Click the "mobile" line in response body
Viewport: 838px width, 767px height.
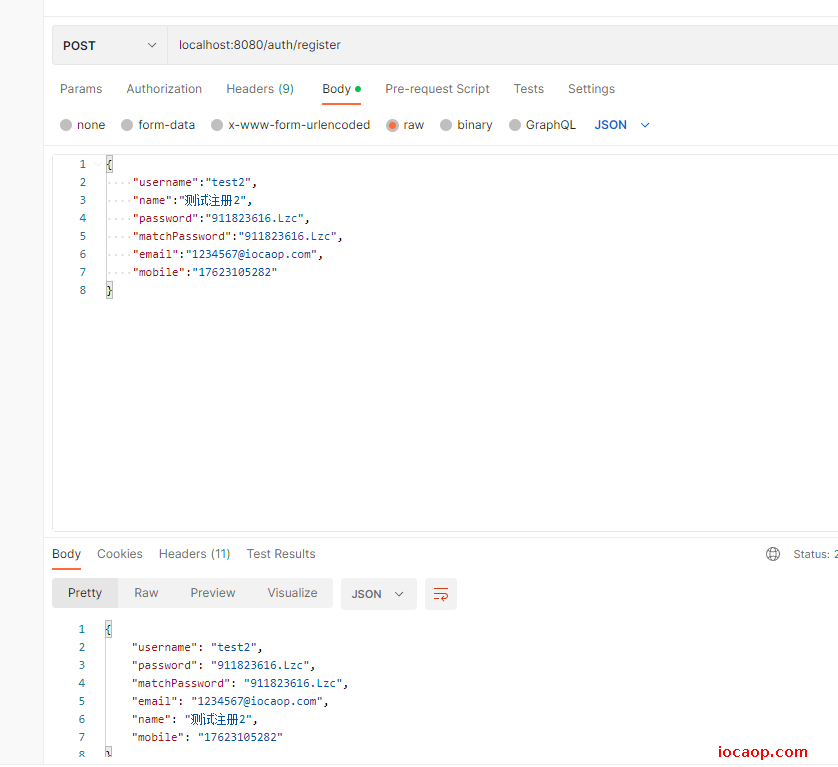(207, 738)
